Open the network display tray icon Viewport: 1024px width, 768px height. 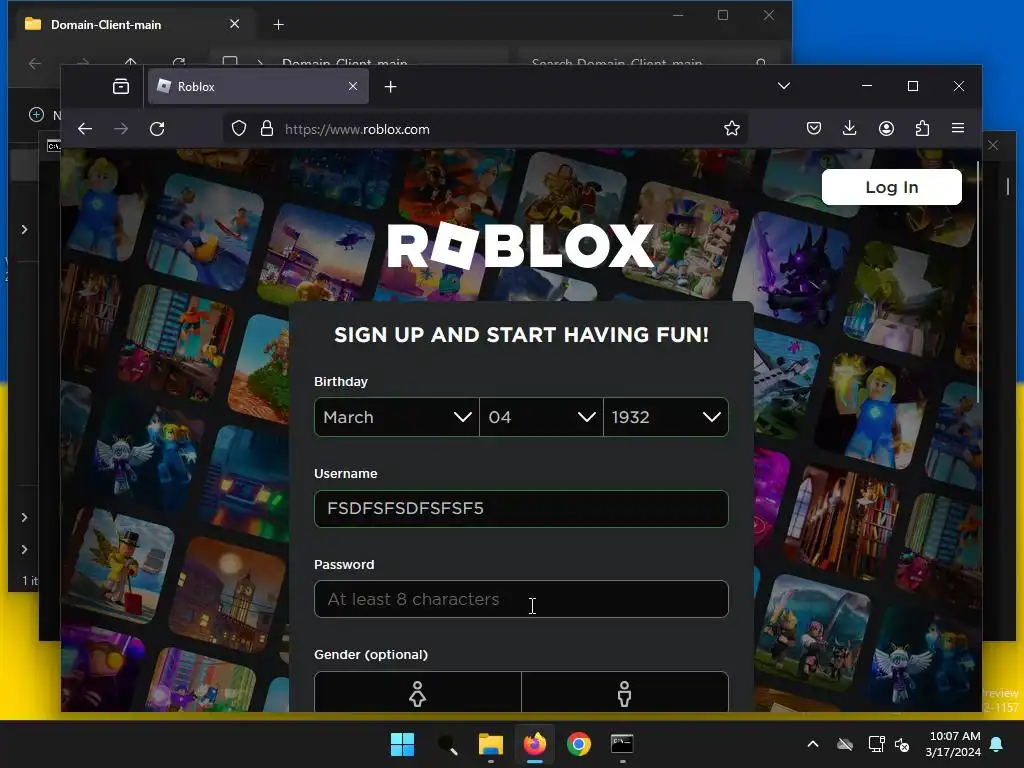pyautogui.click(x=876, y=744)
